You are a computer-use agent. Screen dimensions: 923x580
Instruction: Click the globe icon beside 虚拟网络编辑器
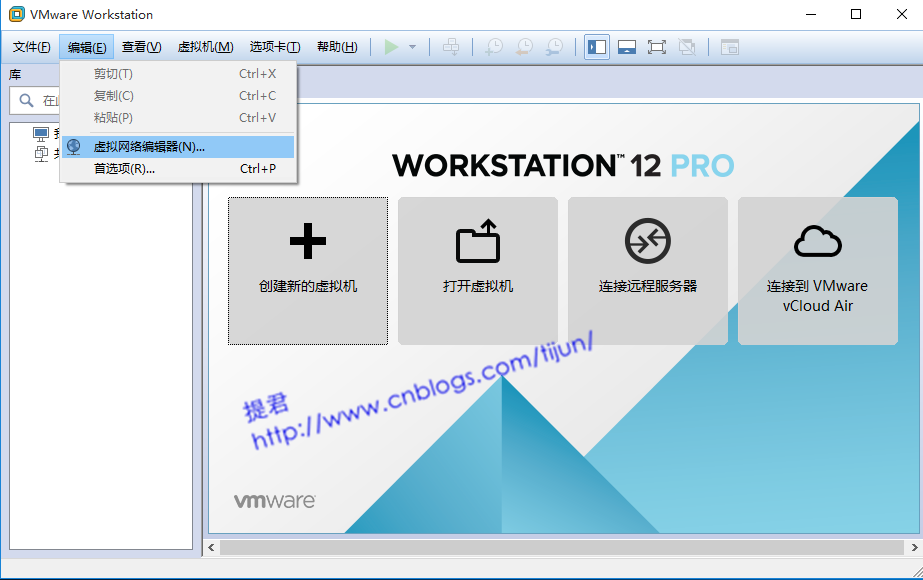pos(74,147)
